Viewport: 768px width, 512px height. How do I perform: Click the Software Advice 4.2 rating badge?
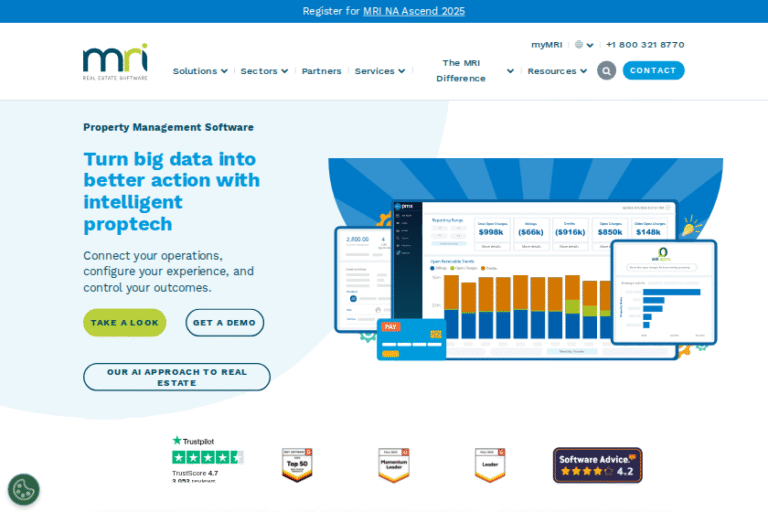pos(597,465)
